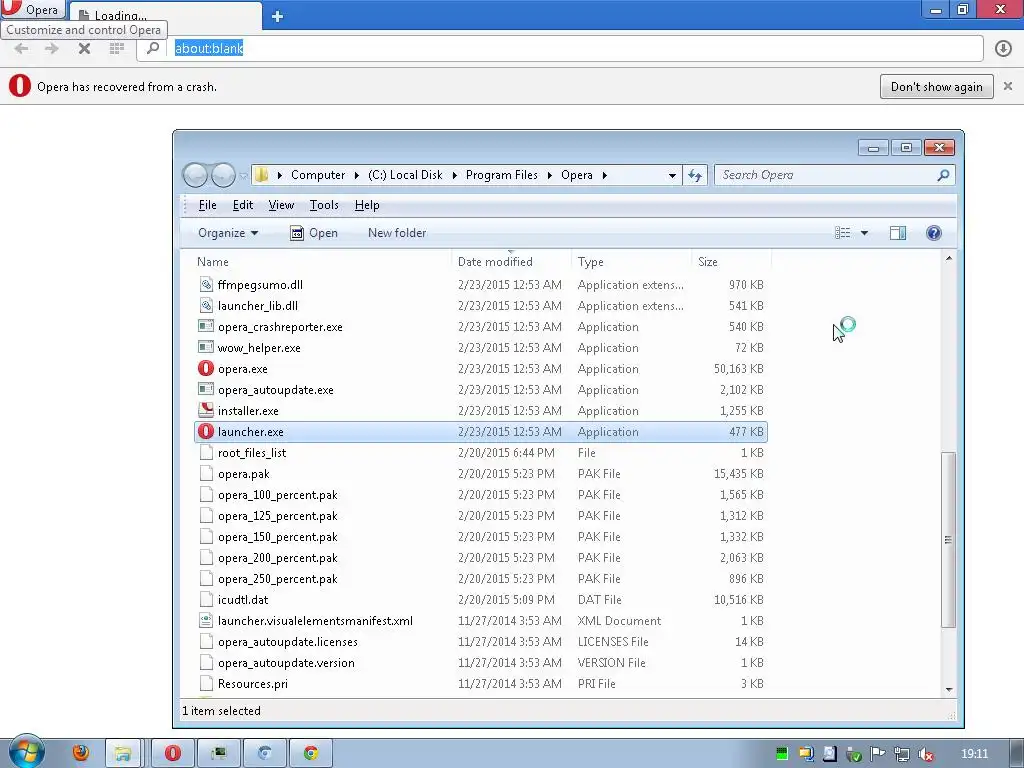The width and height of the screenshot is (1024, 768).
Task: Open Windows Explorer taskbar button
Action: (x=123, y=753)
